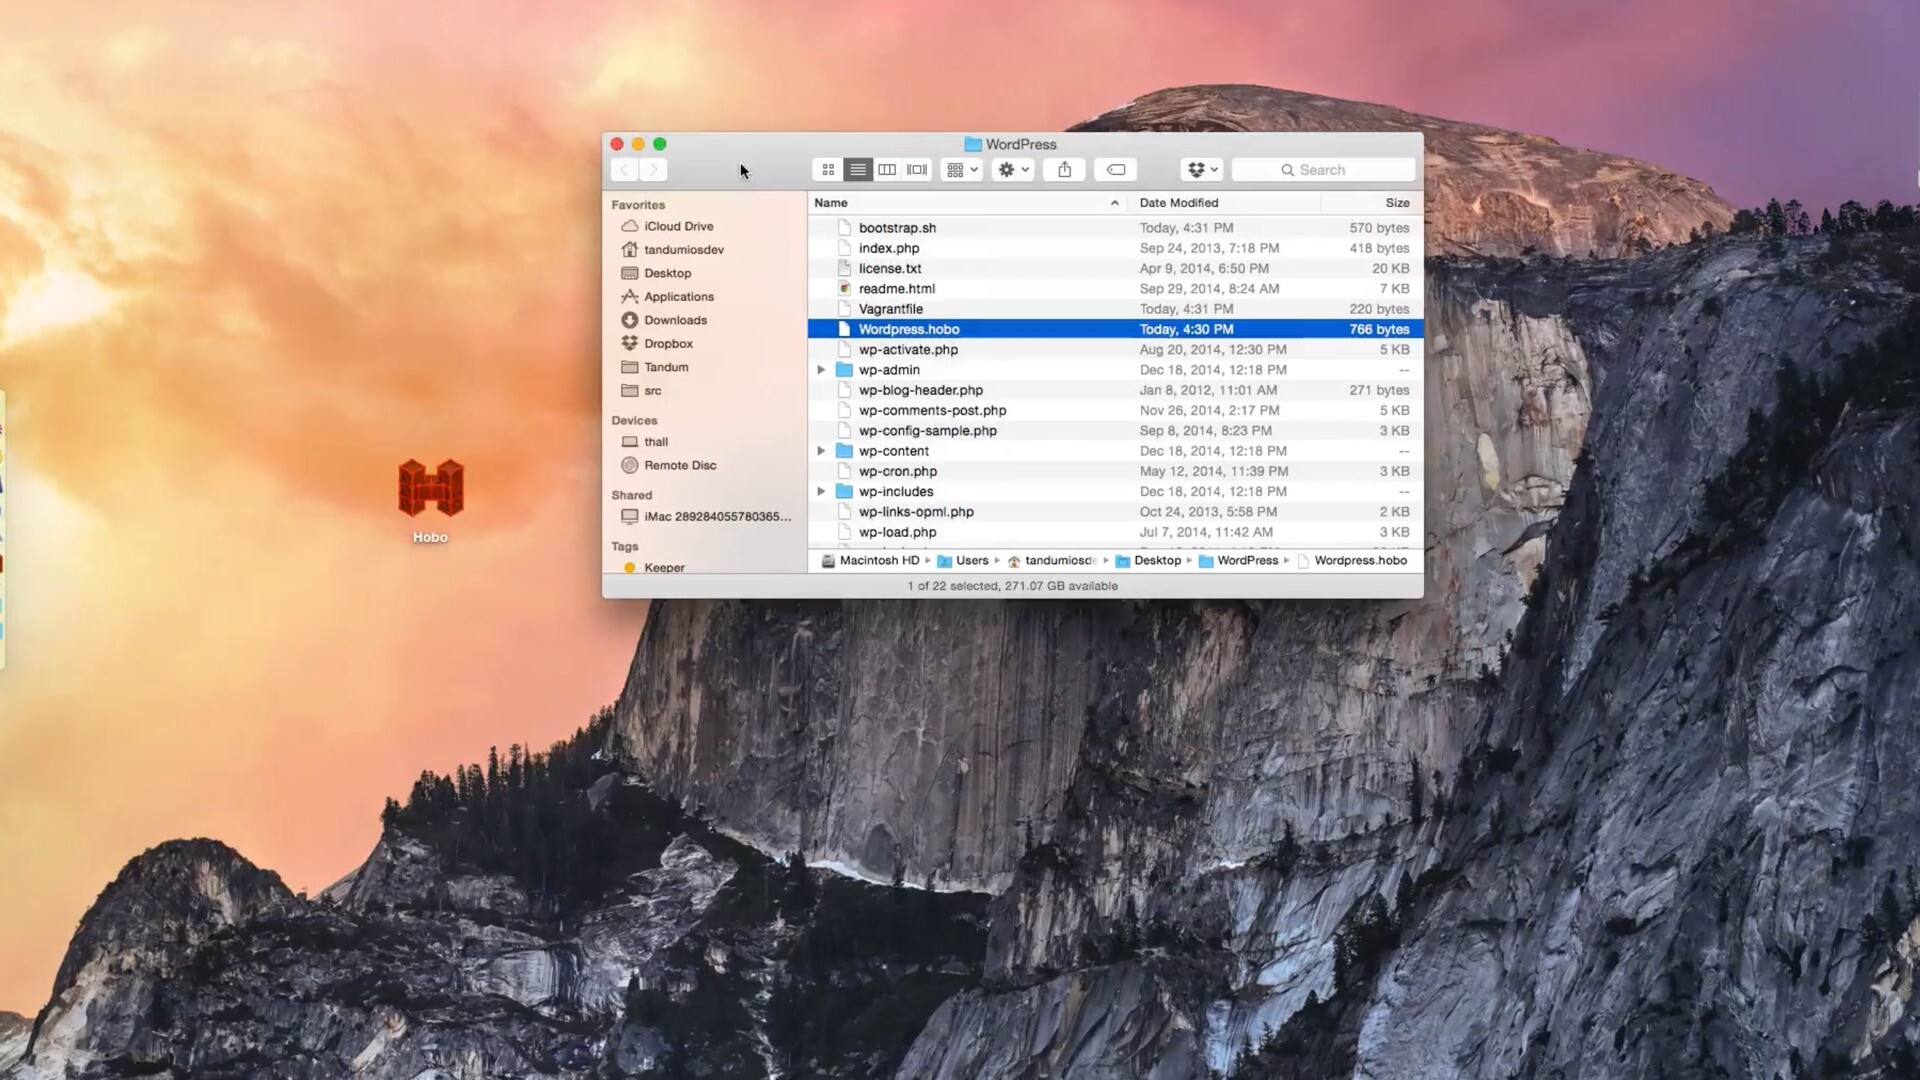1920x1080 pixels.
Task: Select the wp-load.php file
Action: click(x=1115, y=532)
